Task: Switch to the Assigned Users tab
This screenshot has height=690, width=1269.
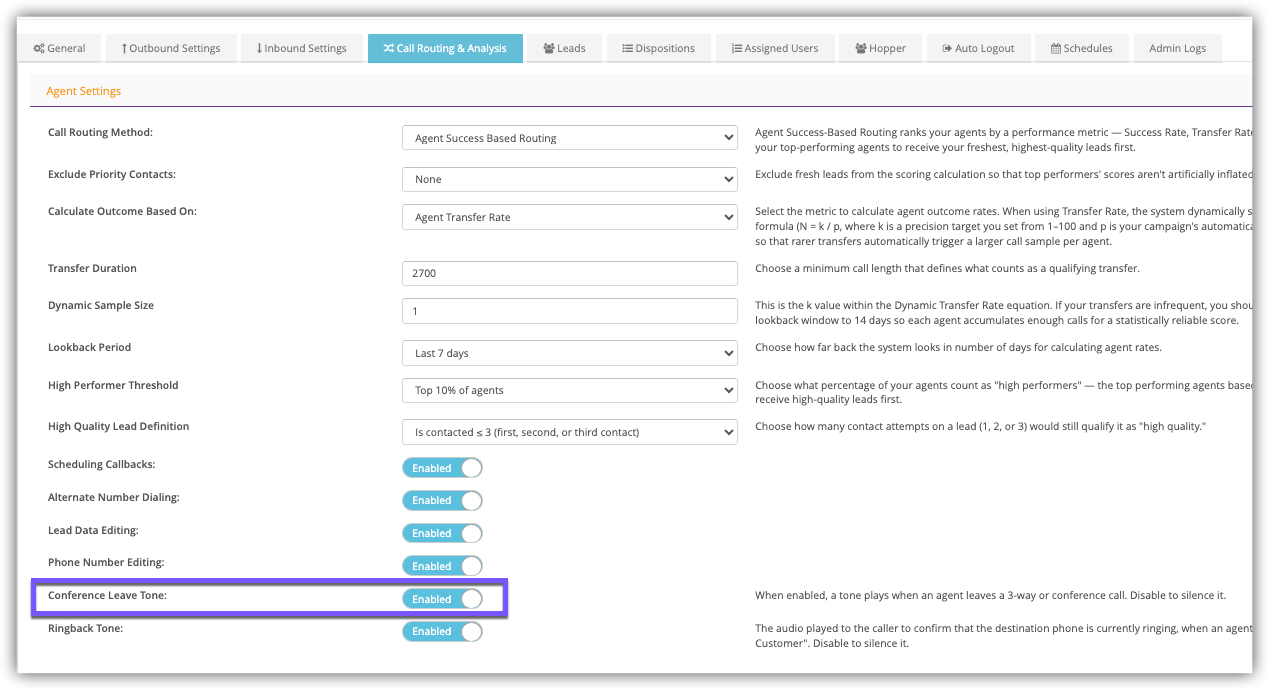Action: [775, 48]
